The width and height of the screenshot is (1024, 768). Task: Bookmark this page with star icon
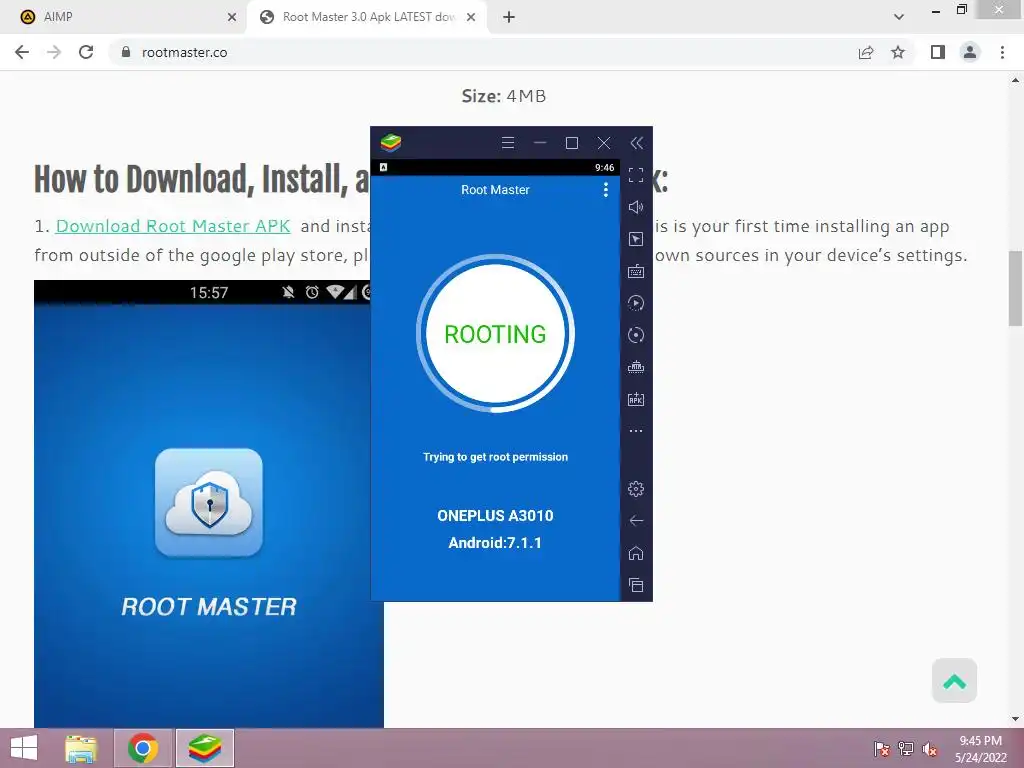pos(898,52)
